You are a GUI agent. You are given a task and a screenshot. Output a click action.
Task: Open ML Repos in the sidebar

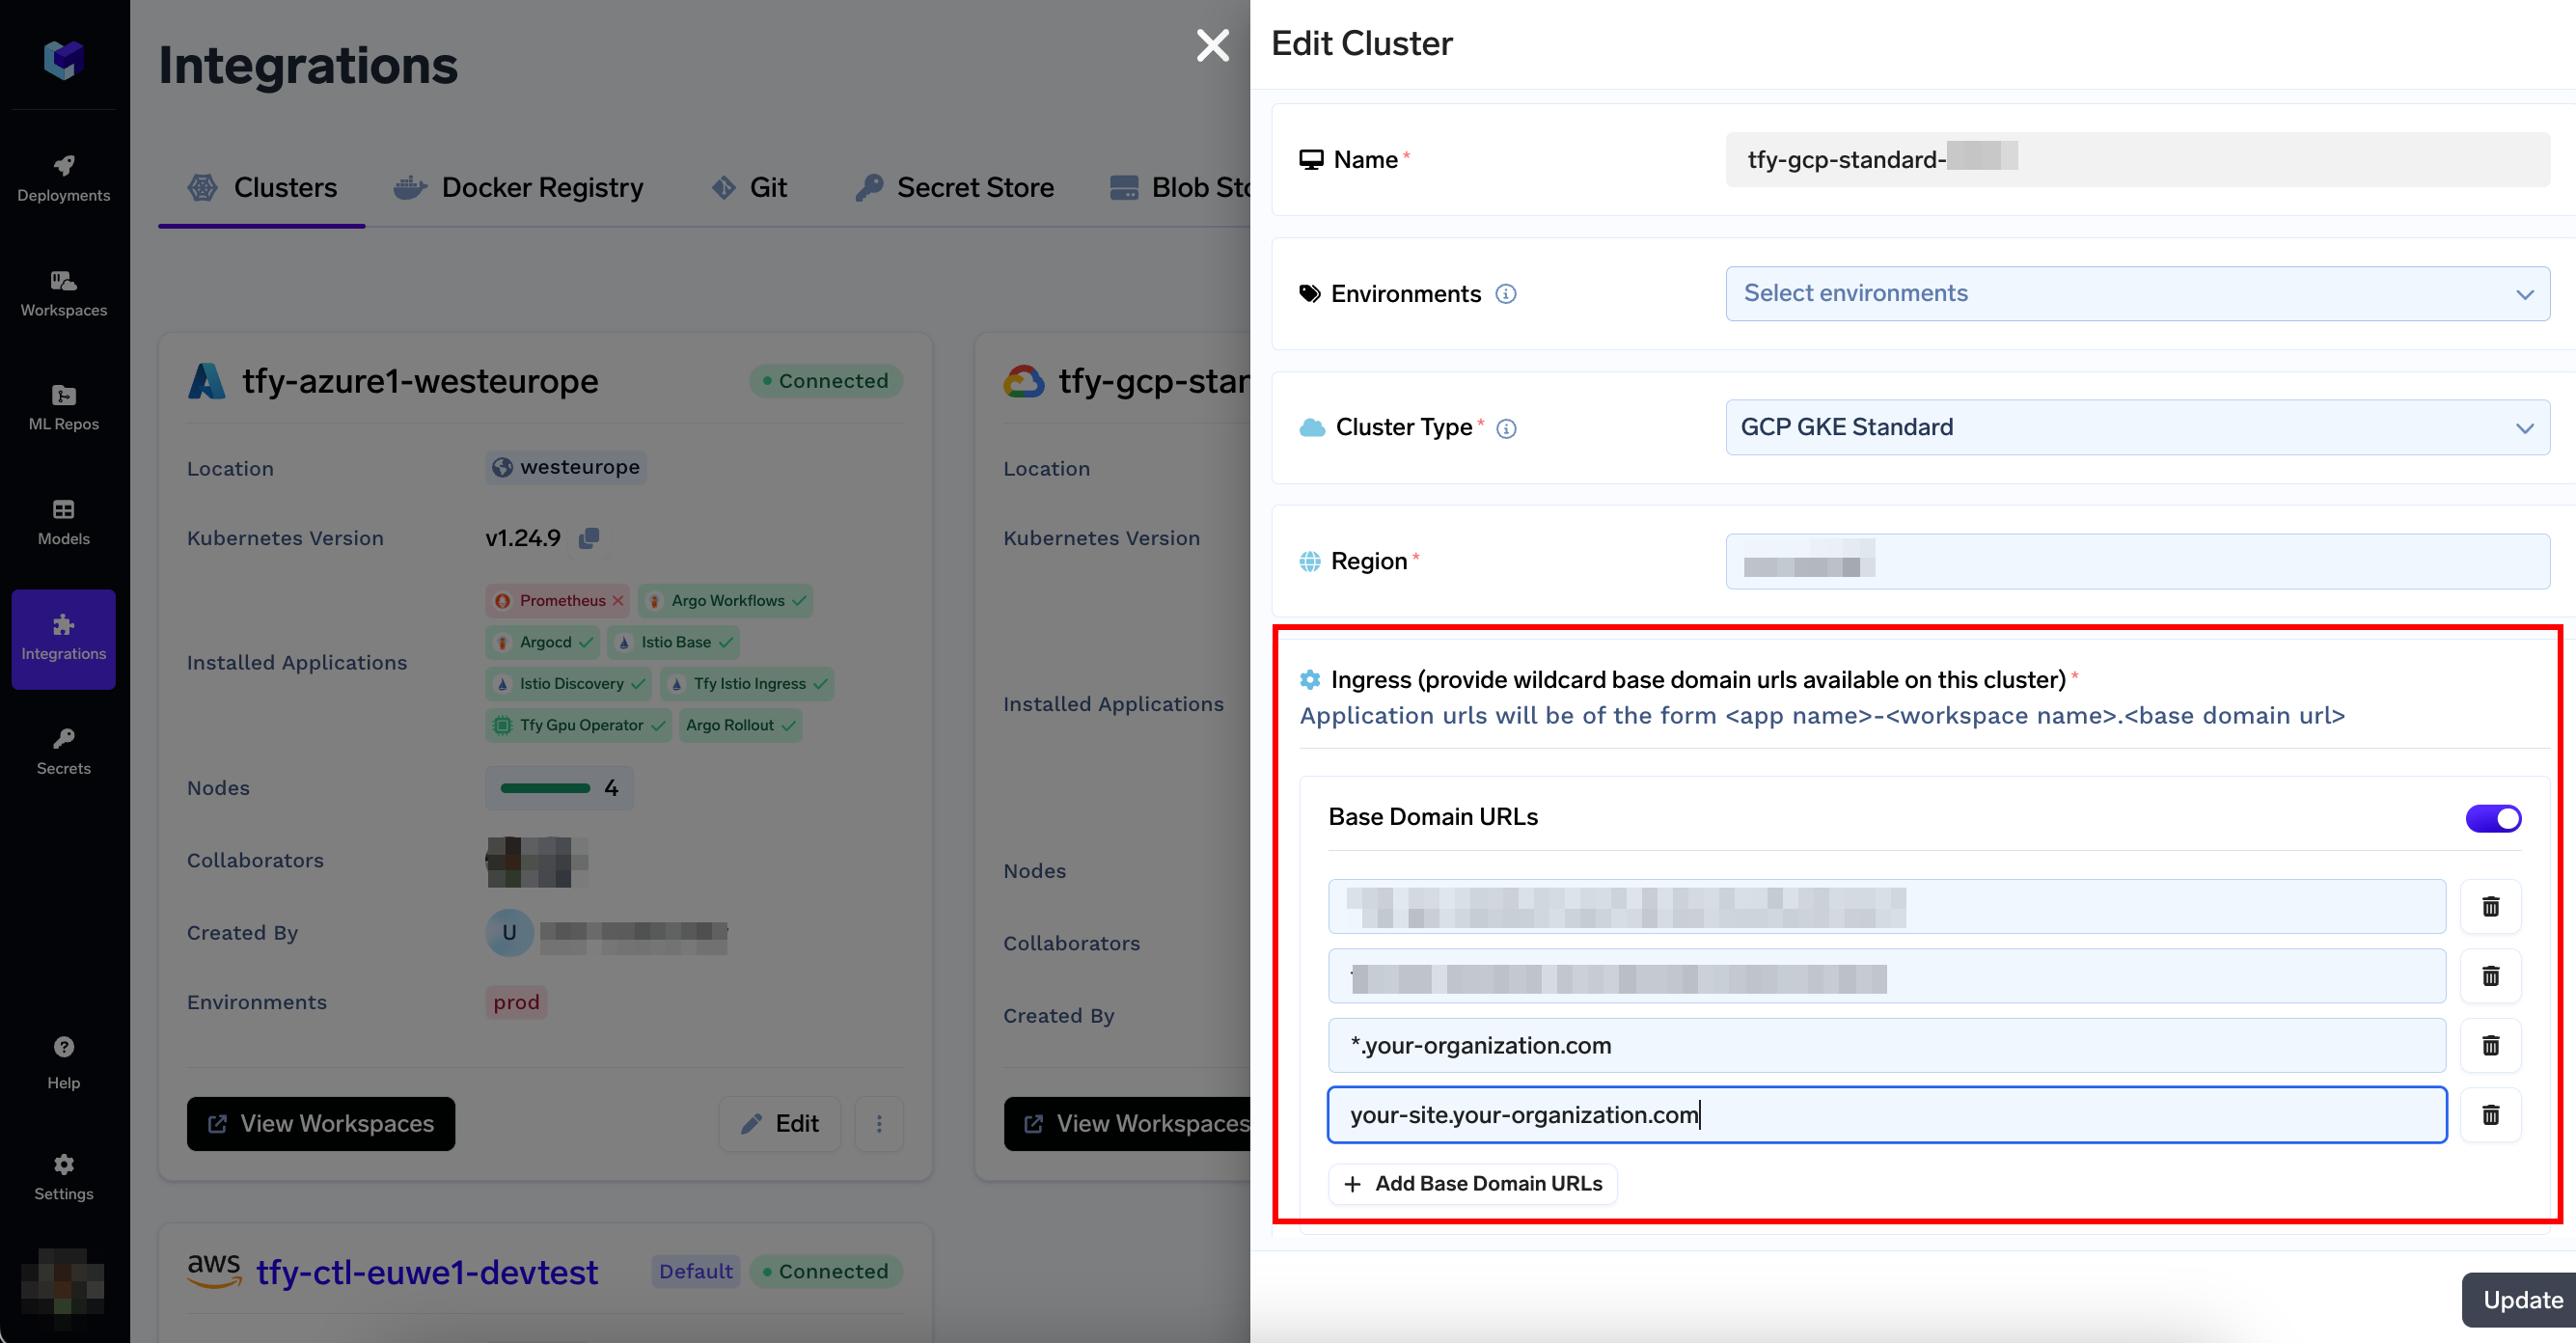[63, 406]
